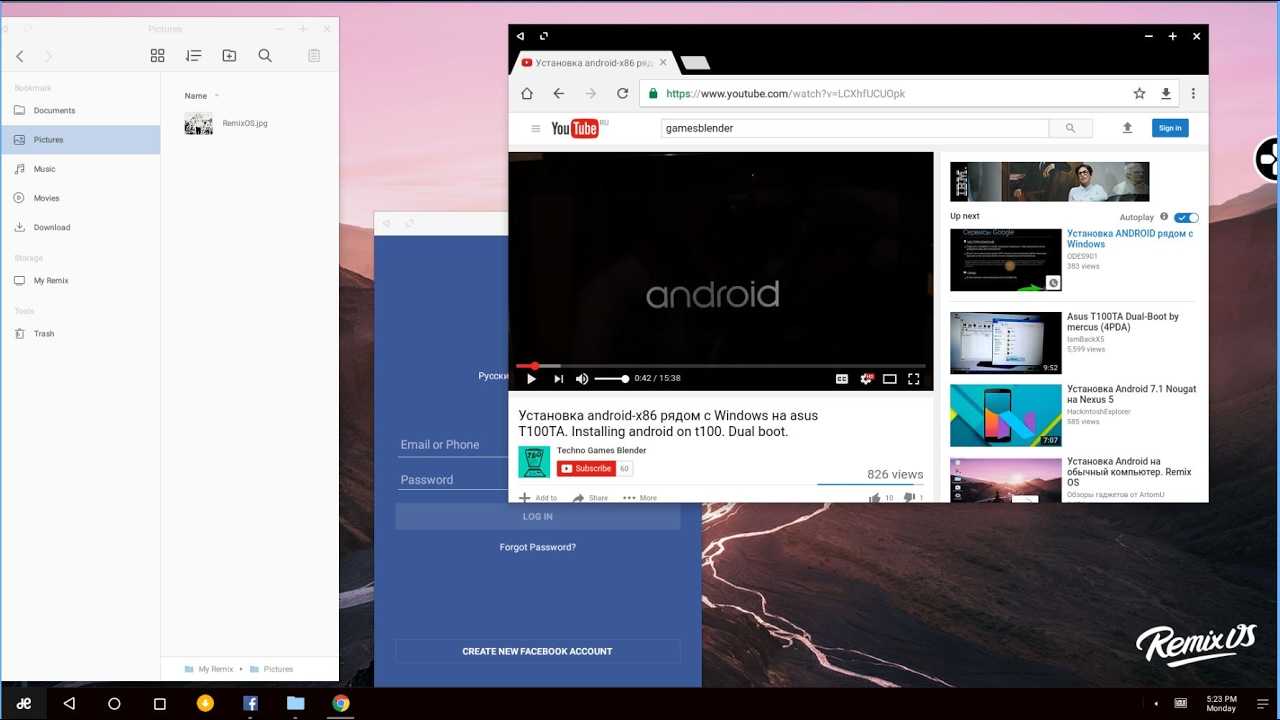Open file manager search
1280x720 pixels.
click(x=265, y=56)
